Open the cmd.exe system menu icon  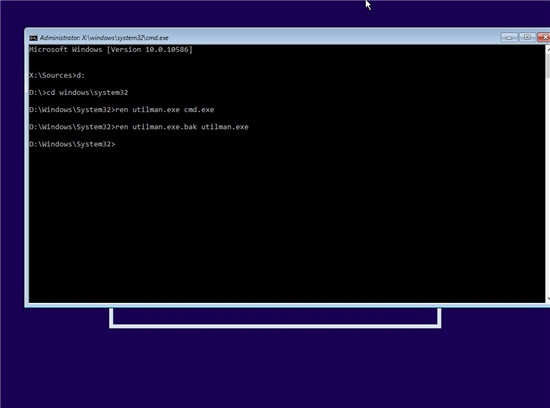point(33,38)
